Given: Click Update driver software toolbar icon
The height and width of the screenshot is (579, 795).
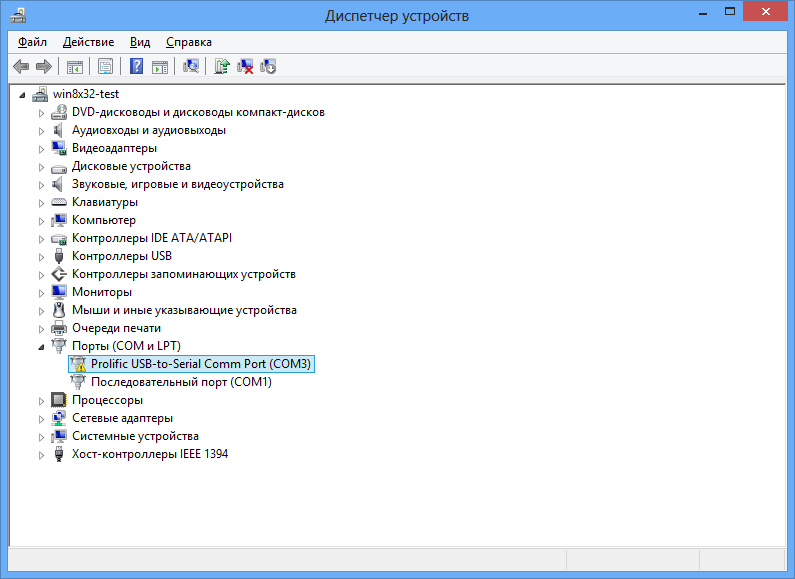Looking at the screenshot, I should pyautogui.click(x=222, y=66).
